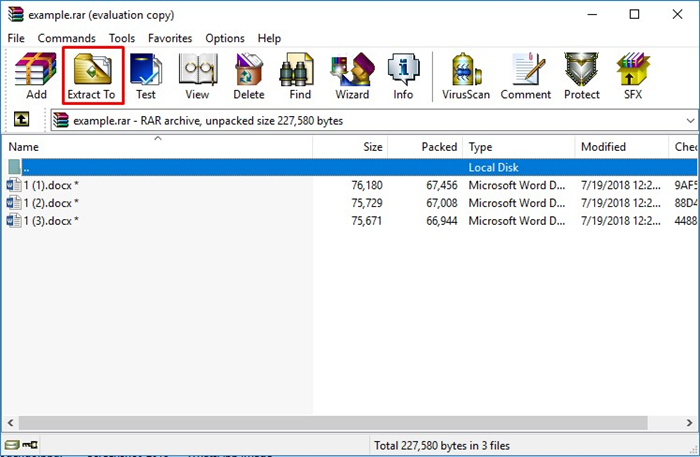The height and width of the screenshot is (457, 700).
Task: Click the scroll left arrow
Action: click(x=10, y=422)
